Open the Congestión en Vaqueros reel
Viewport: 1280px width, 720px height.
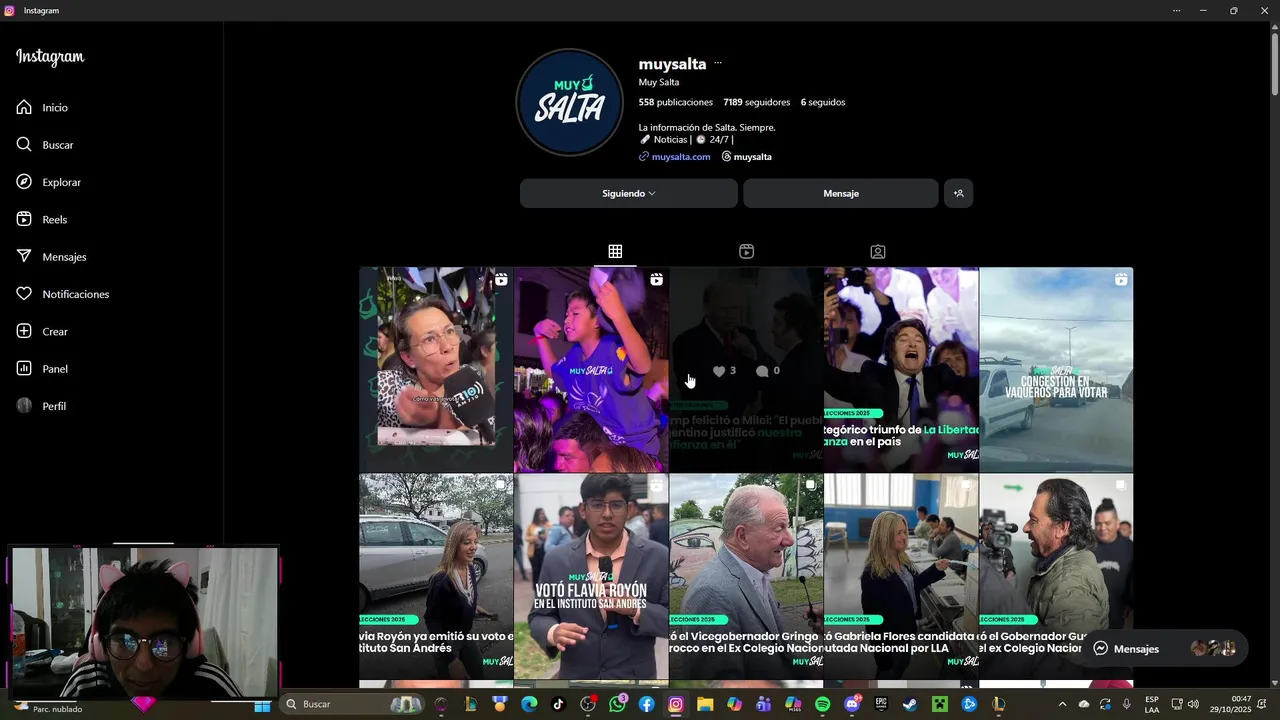(x=1056, y=369)
